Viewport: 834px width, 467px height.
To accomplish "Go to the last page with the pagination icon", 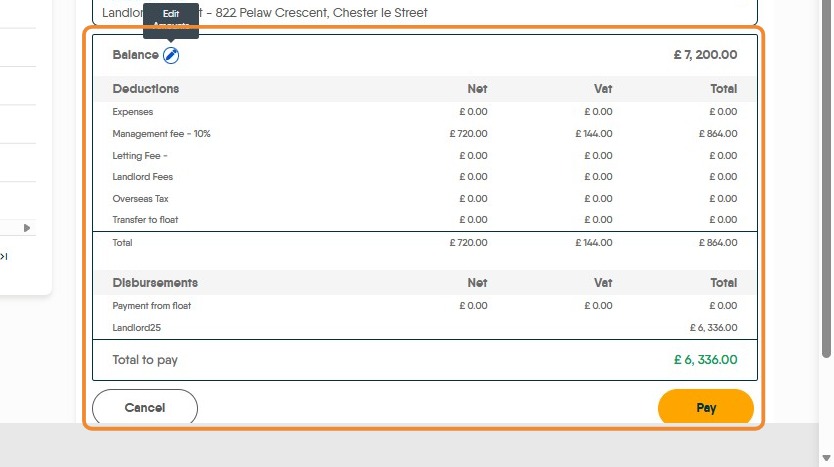I will click(x=4, y=257).
